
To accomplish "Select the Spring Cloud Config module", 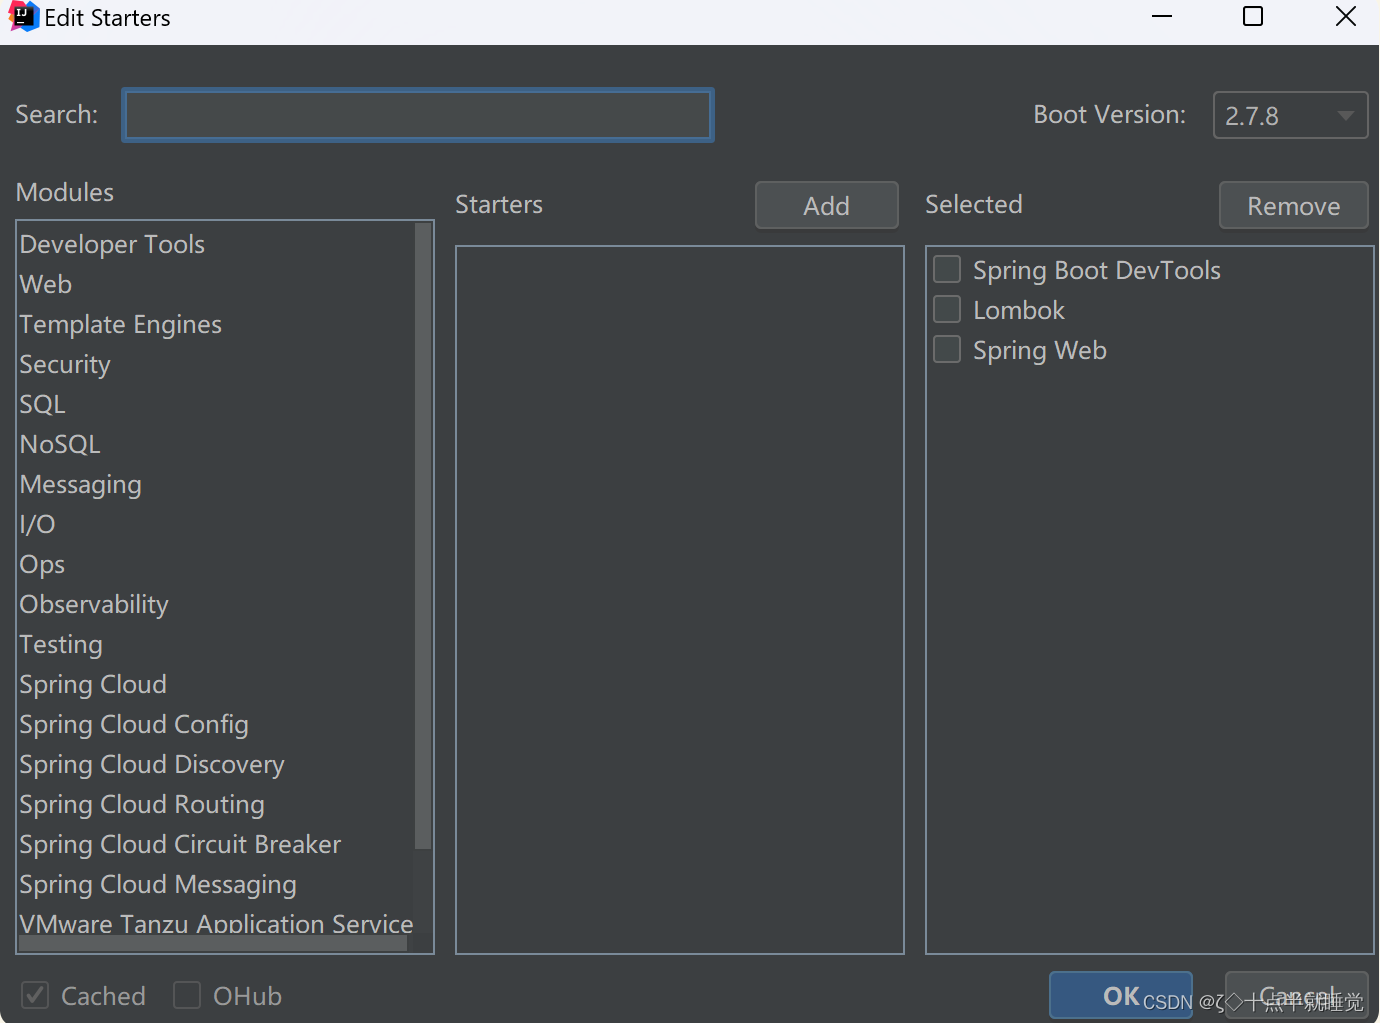I will point(216,724).
